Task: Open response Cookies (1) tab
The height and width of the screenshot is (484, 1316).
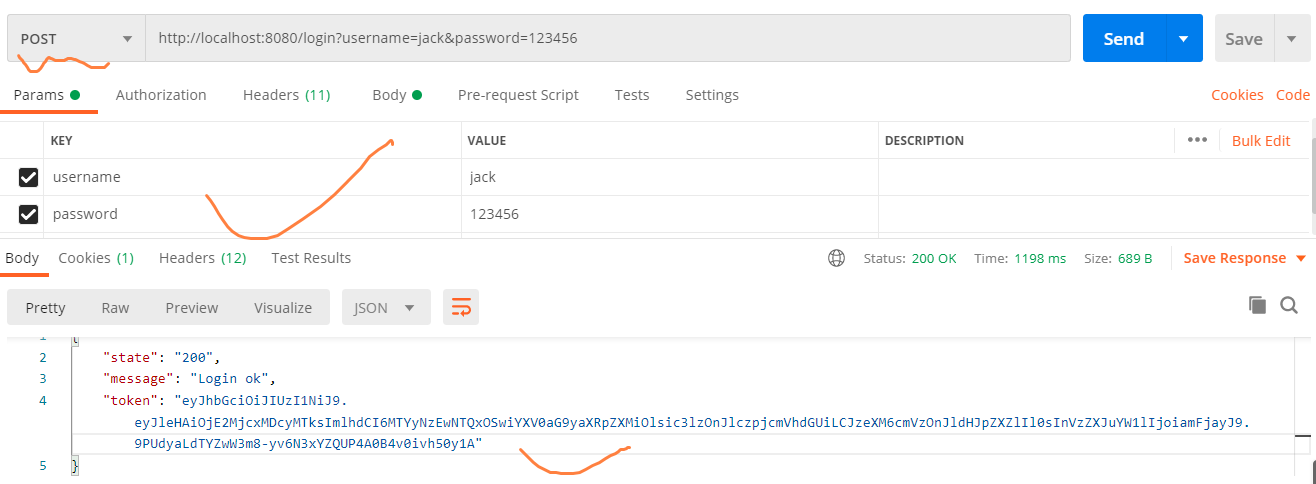Action: tap(96, 258)
